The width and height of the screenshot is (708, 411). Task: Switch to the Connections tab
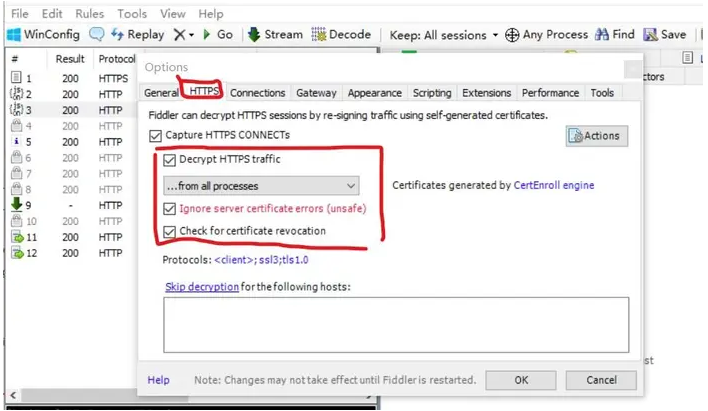[257, 93]
